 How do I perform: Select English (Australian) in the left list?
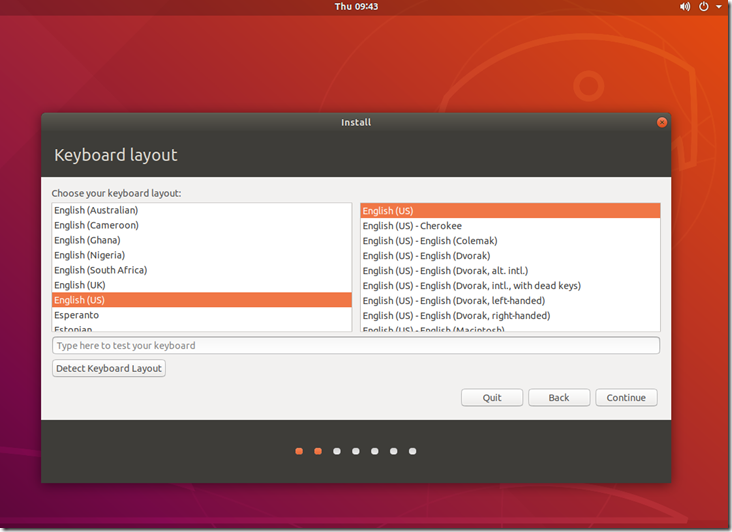[x=202, y=210]
